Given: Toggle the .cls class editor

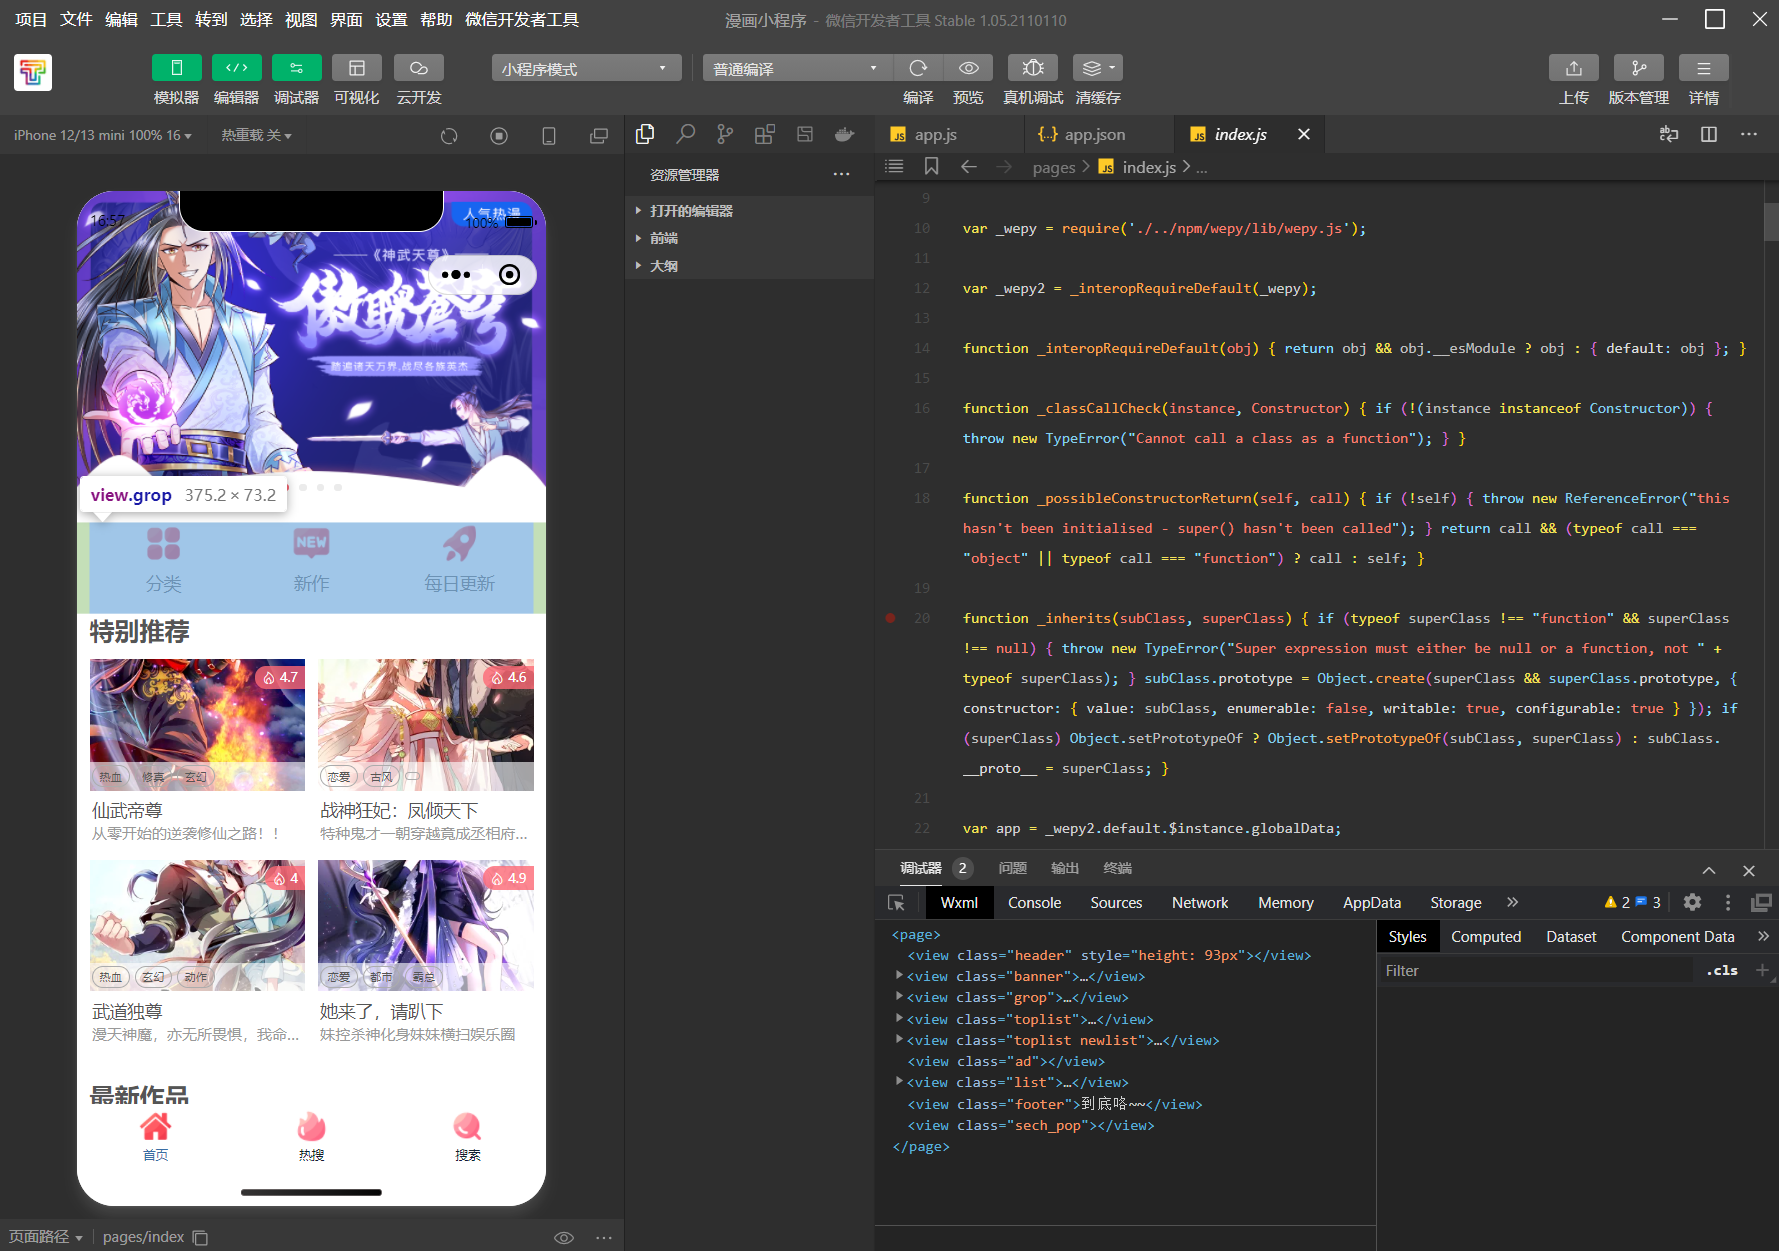Looking at the screenshot, I should tap(1722, 970).
